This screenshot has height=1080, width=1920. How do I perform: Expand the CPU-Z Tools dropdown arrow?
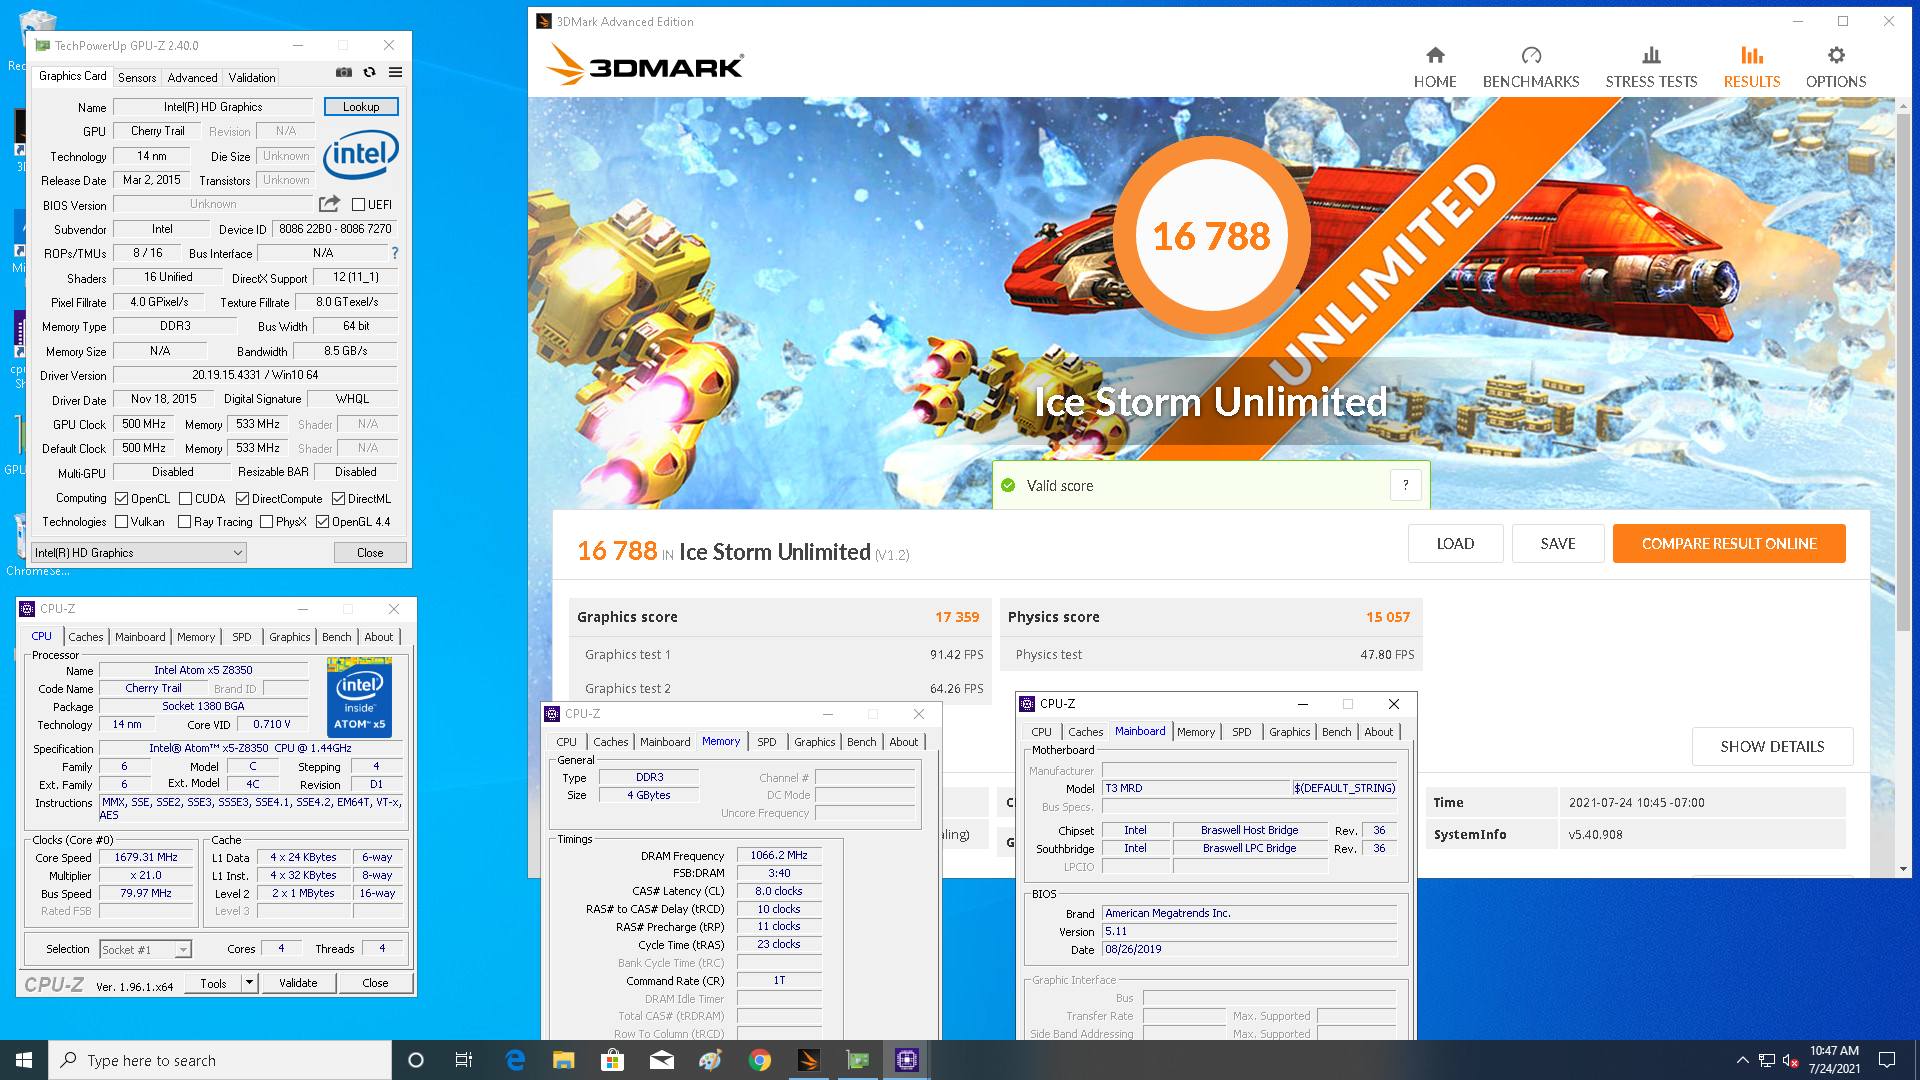(249, 983)
